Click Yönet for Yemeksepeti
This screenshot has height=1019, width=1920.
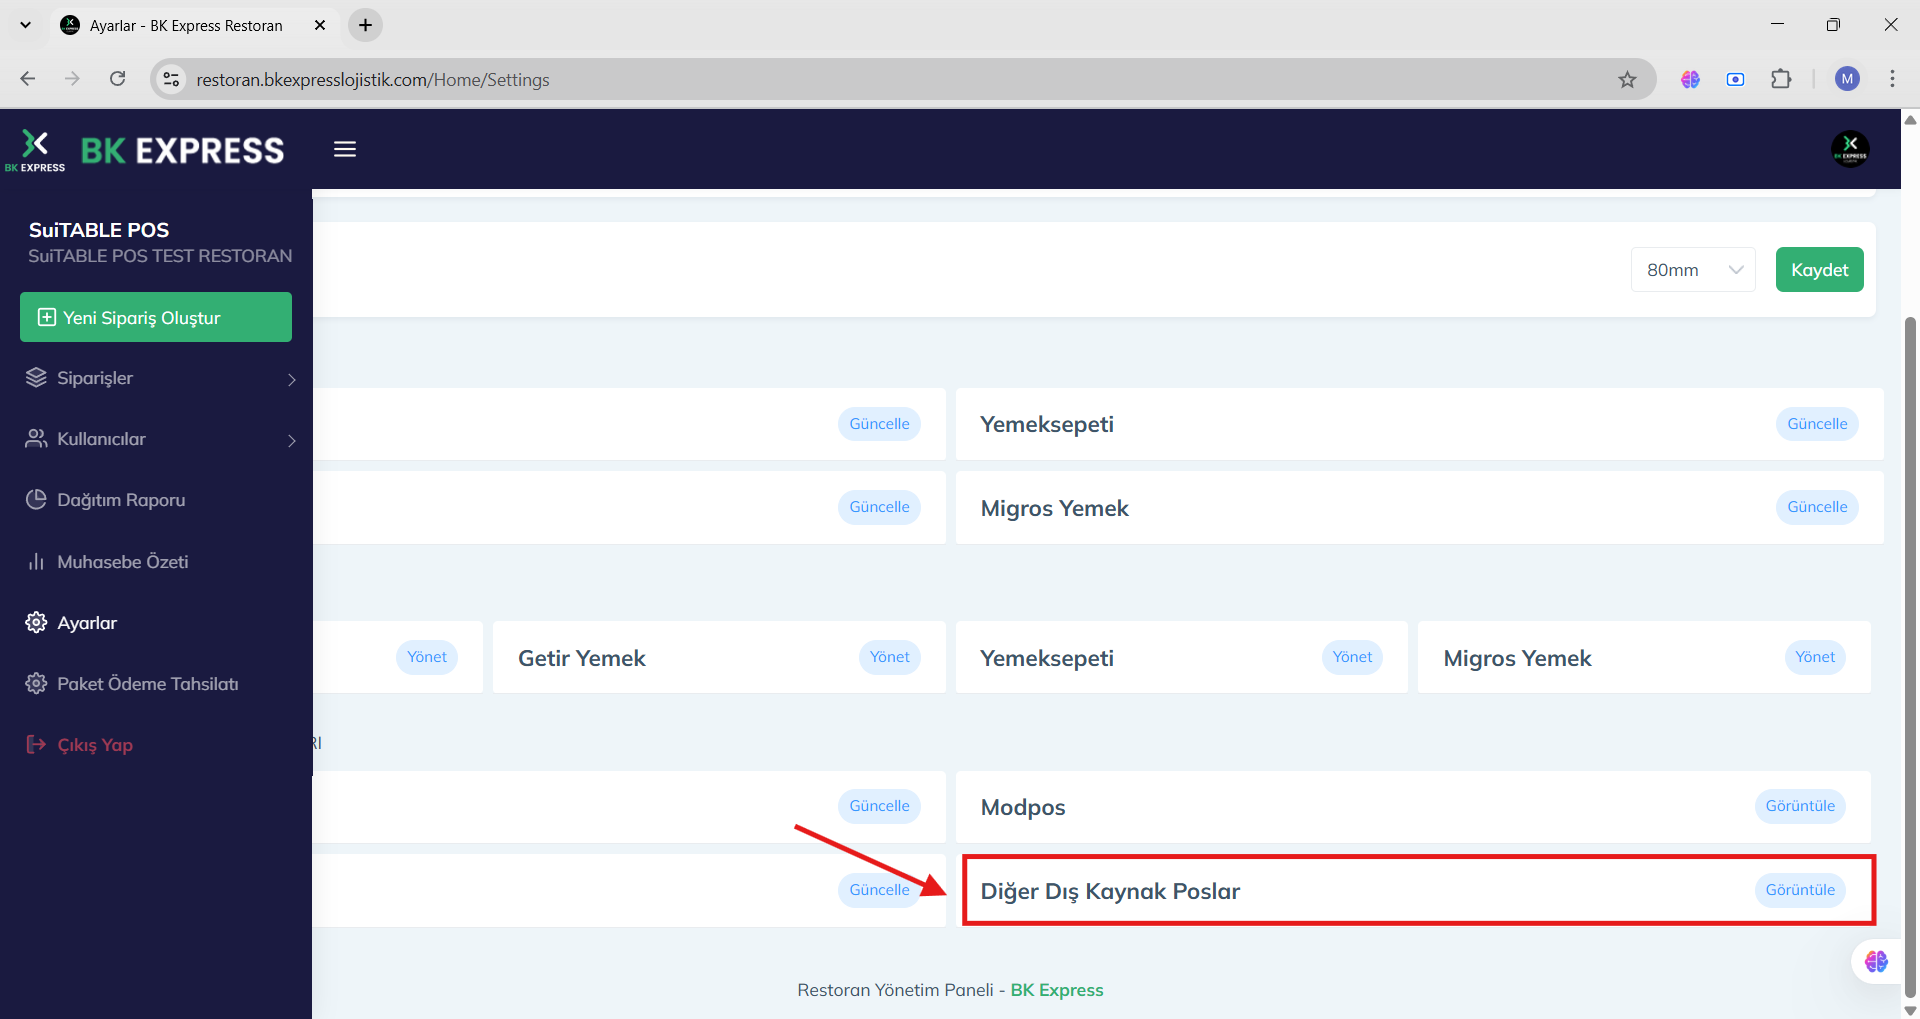coord(1352,657)
